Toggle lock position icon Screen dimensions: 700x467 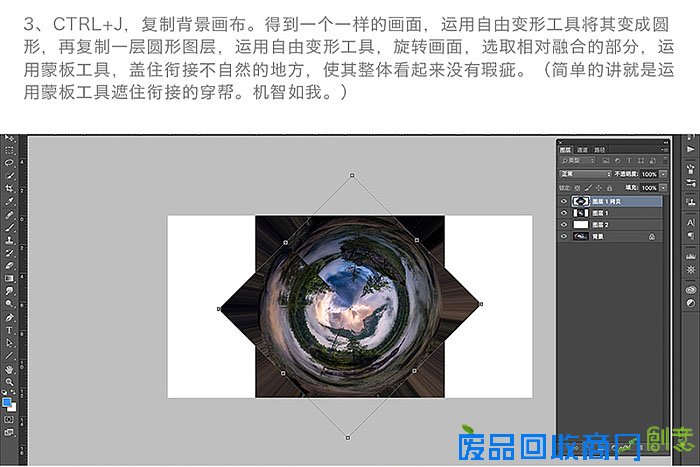click(599, 188)
